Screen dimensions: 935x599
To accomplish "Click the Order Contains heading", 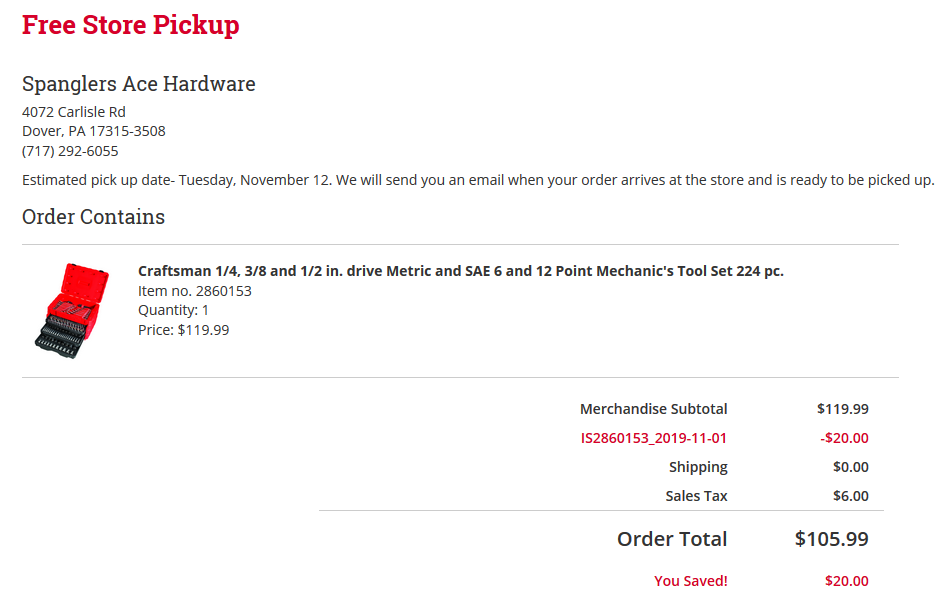I will pos(93,217).
